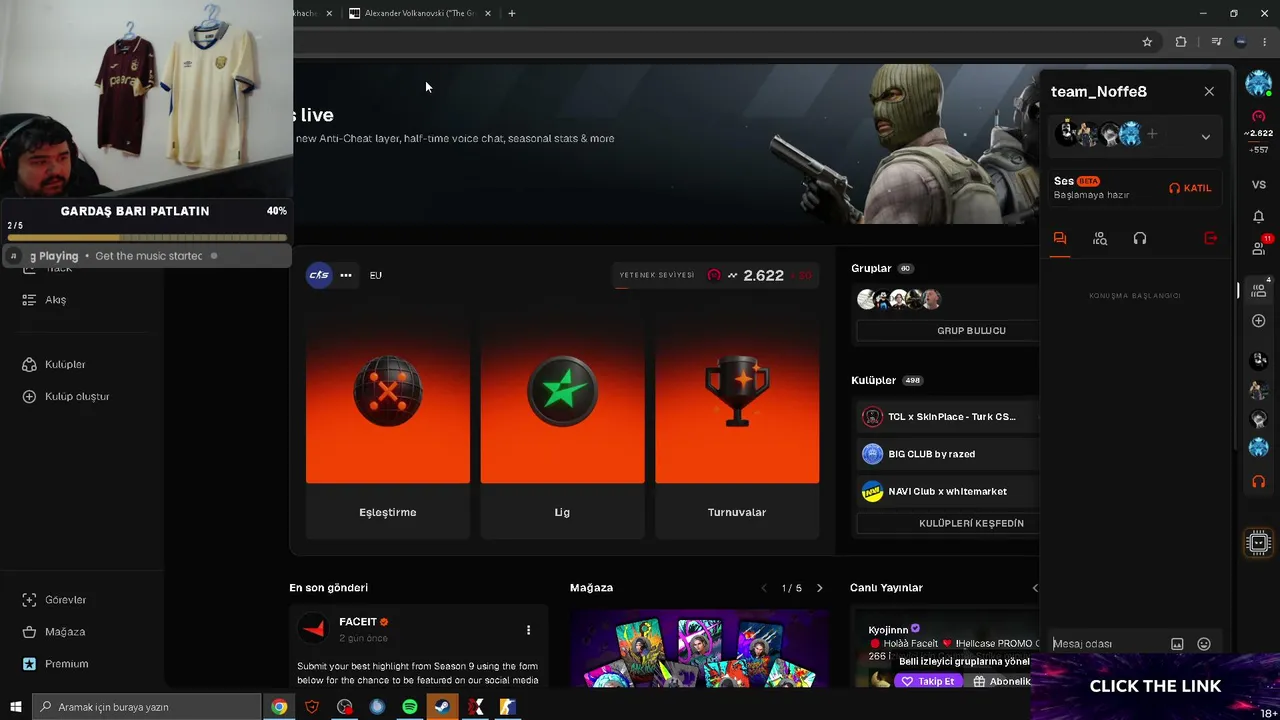Attach an image in message box
This screenshot has height=720, width=1280.
1177,644
